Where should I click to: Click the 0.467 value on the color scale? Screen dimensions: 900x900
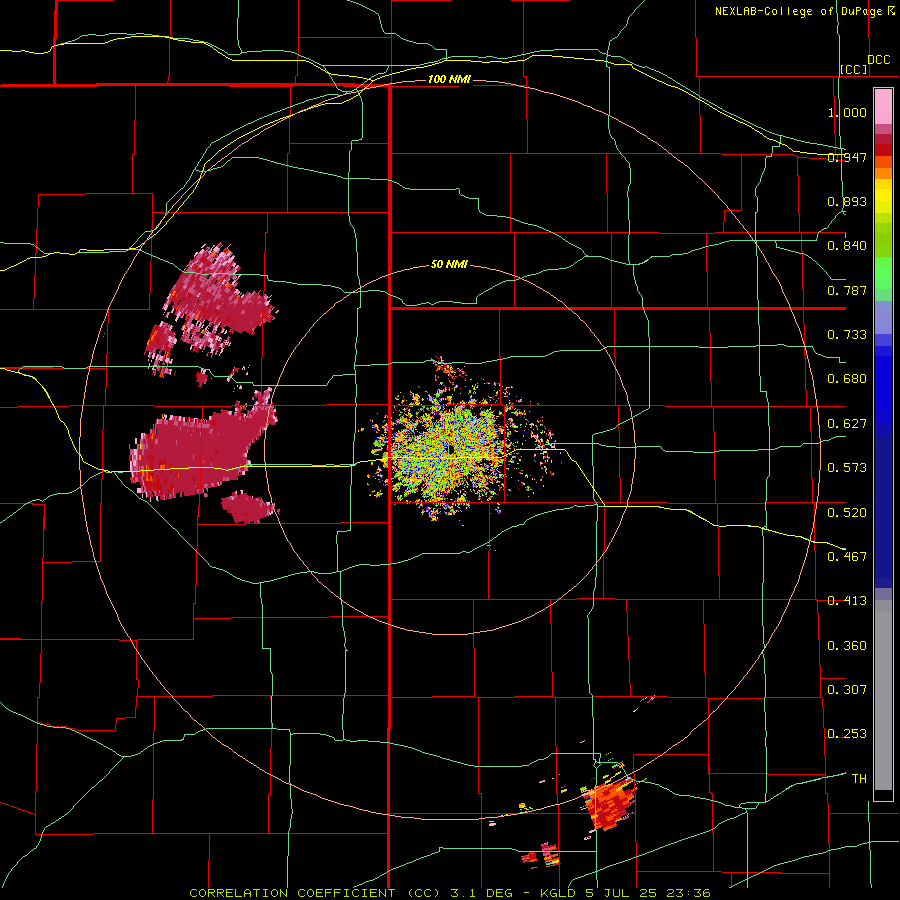(x=847, y=557)
